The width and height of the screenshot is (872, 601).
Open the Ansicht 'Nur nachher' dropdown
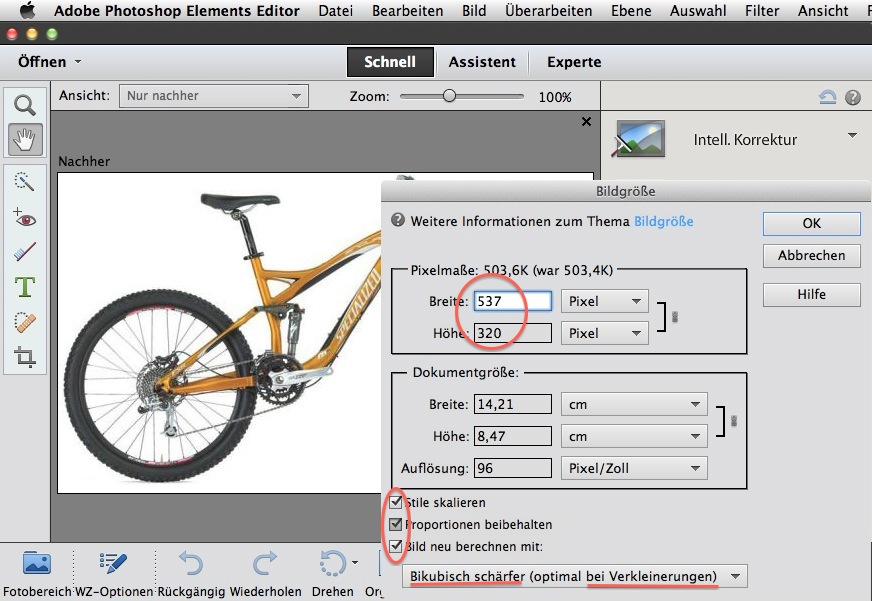(x=214, y=96)
